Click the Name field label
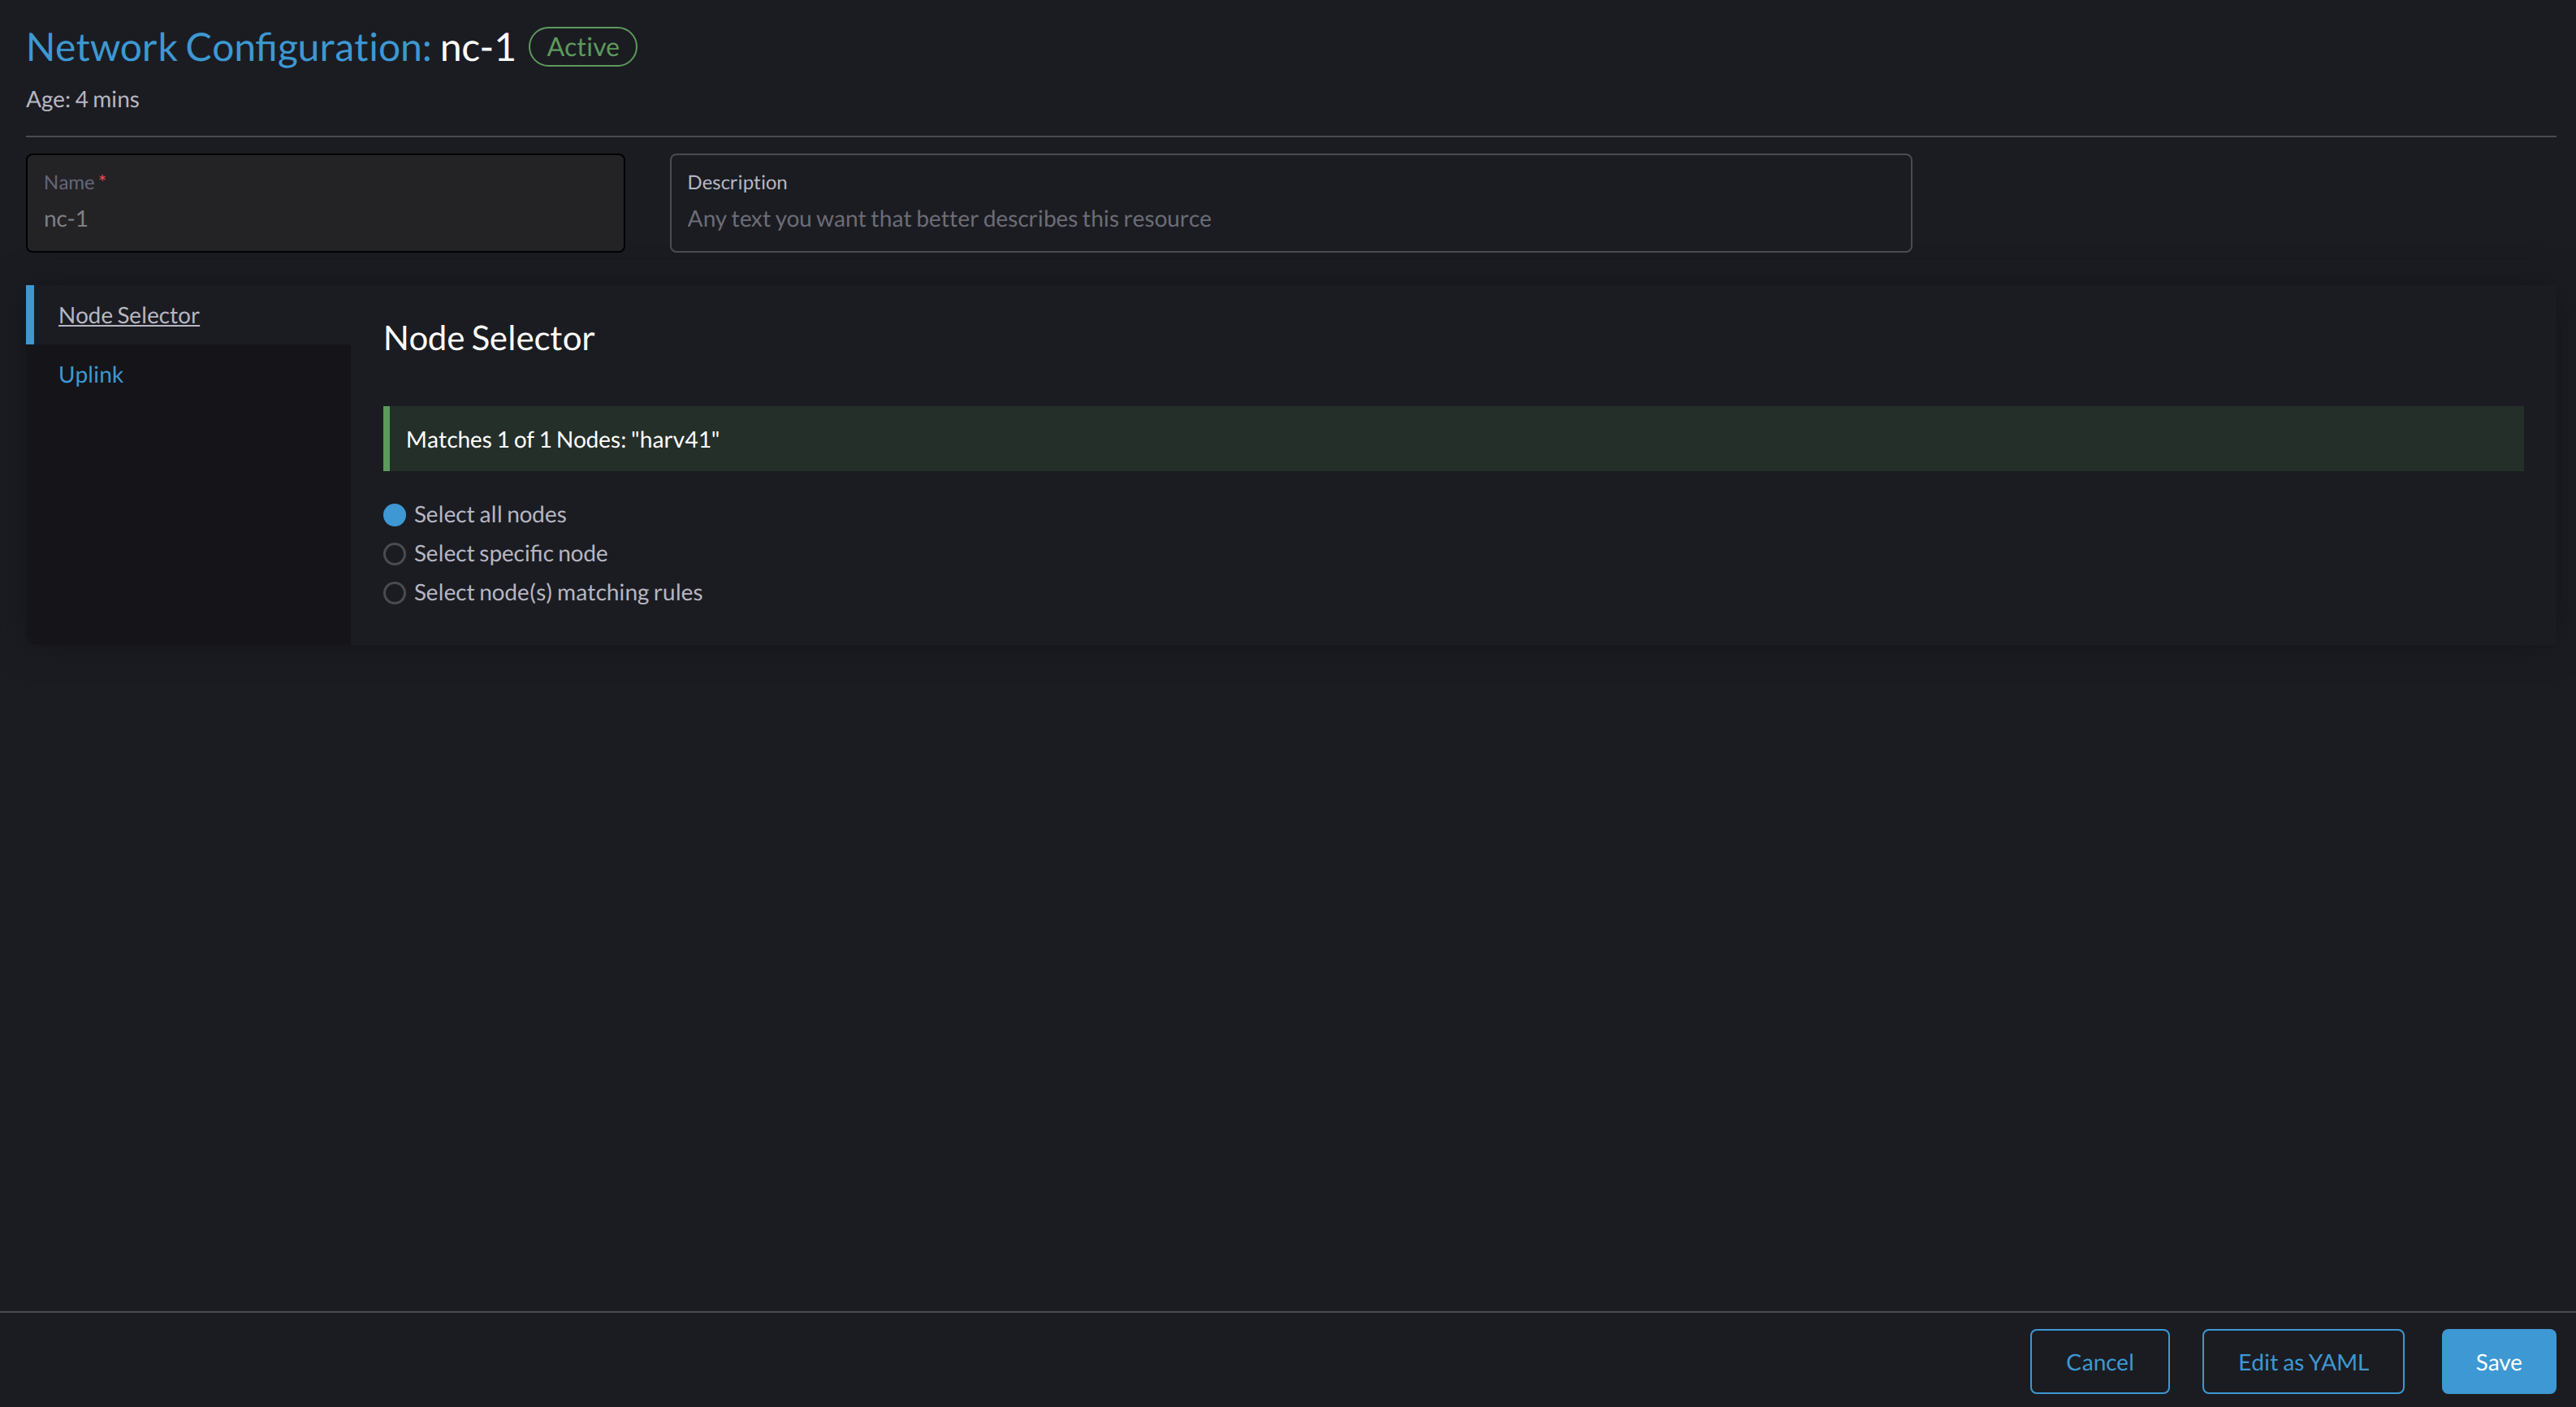Screen dimensions: 2576x1407 [x=68, y=182]
